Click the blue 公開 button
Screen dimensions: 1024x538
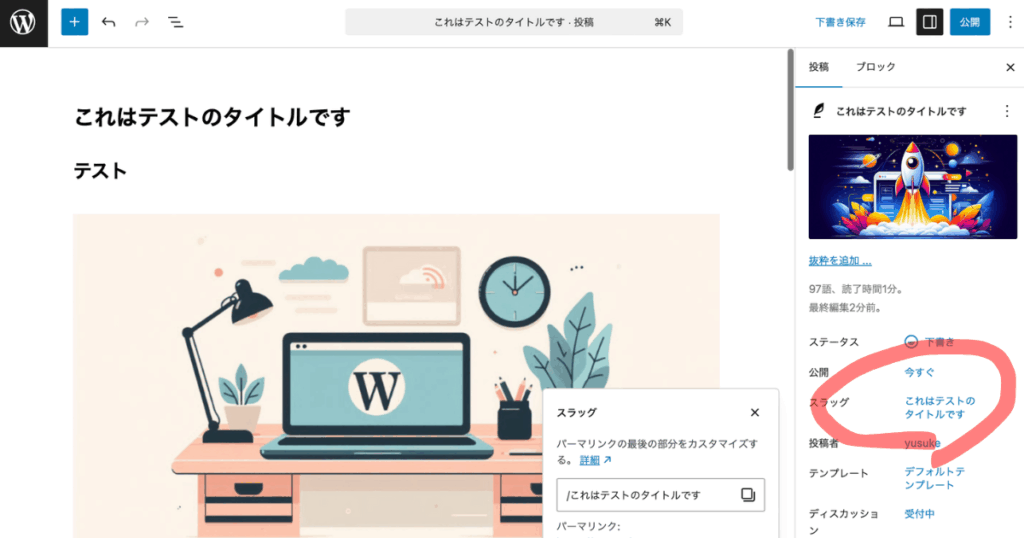click(969, 22)
